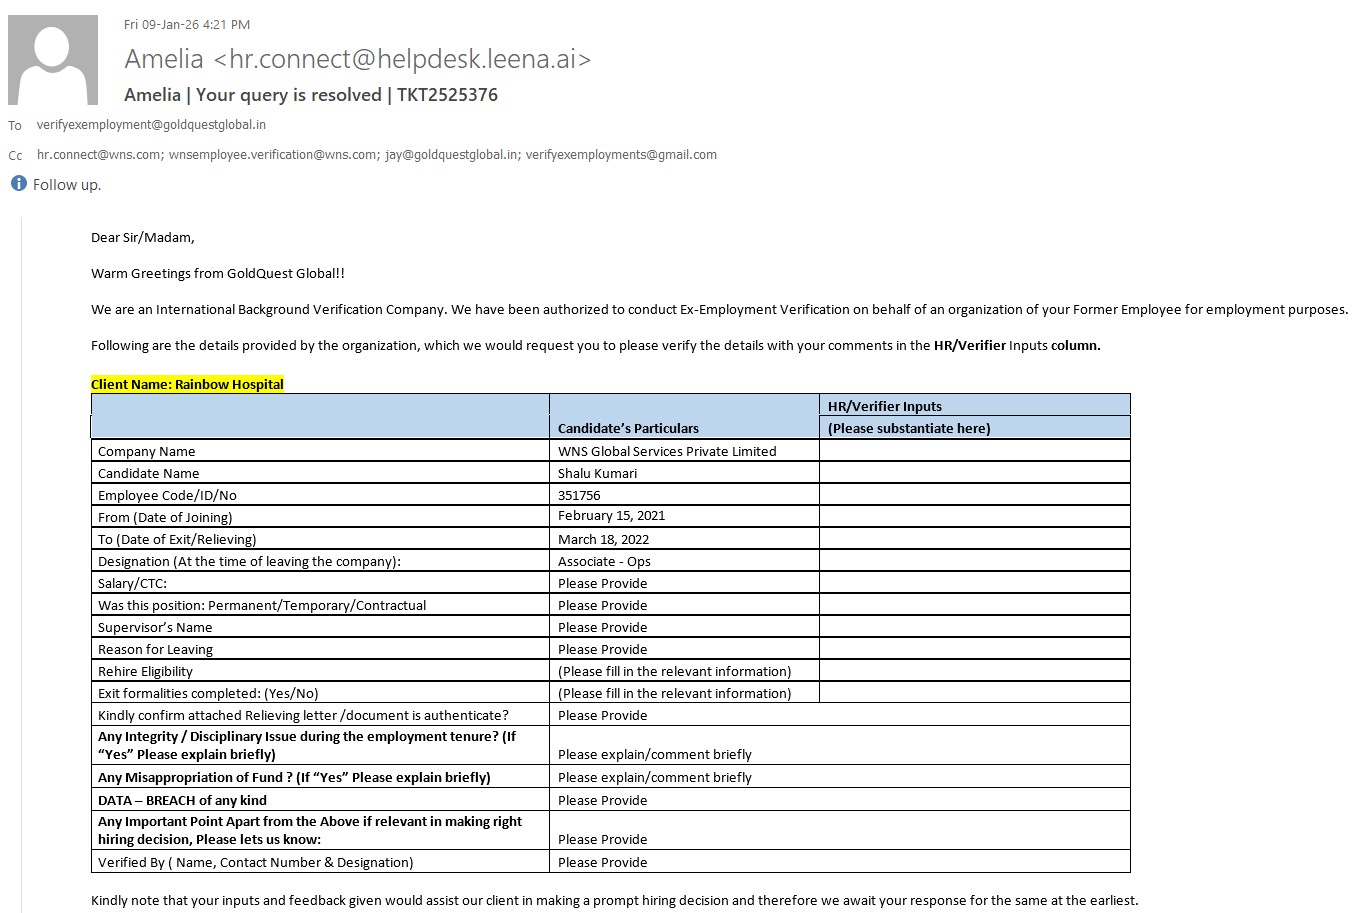Click the HR/Verifier Inputs column header
Image resolution: width=1355 pixels, height=913 pixels.
885,406
